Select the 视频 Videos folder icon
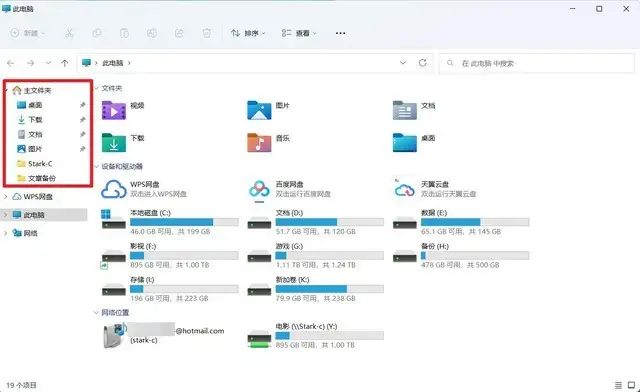 114,110
